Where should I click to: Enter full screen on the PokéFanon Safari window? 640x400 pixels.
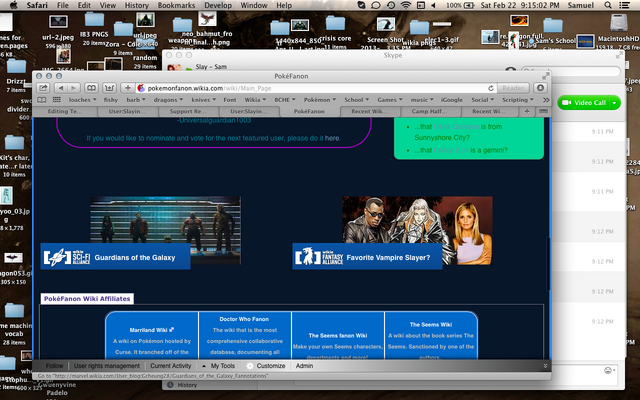[545, 76]
